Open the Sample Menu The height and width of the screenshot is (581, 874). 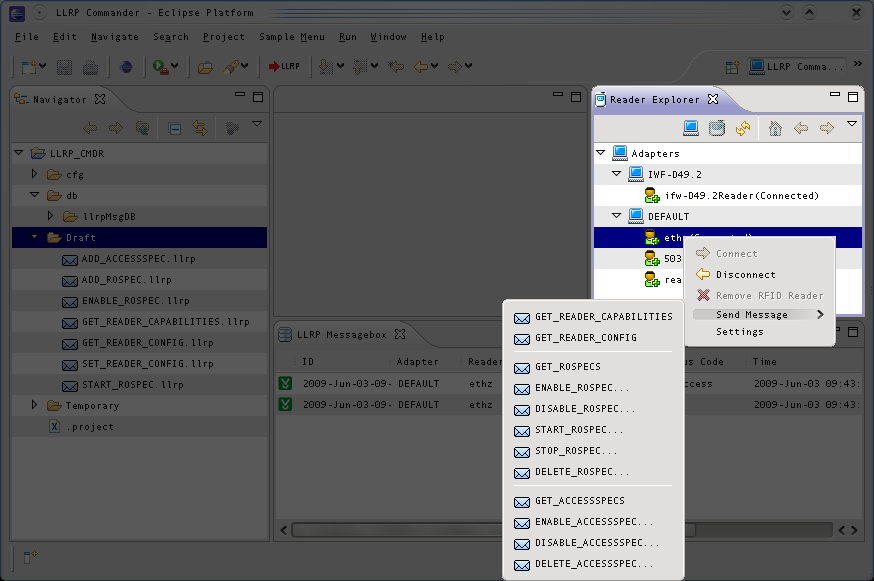point(292,37)
